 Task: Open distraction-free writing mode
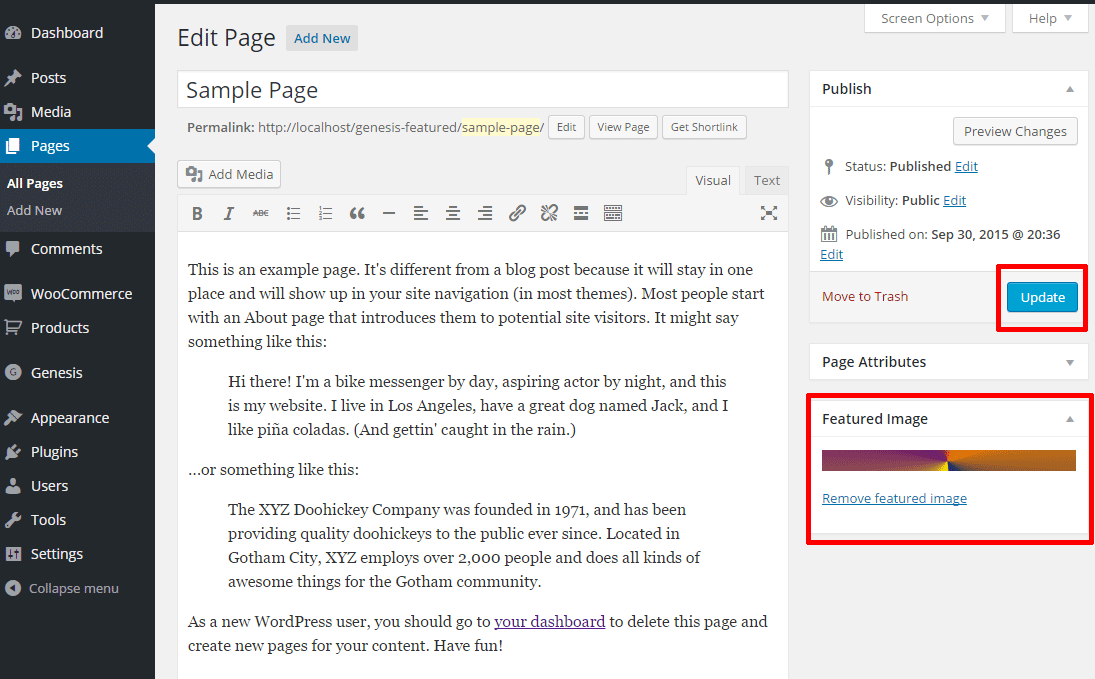[x=769, y=214]
